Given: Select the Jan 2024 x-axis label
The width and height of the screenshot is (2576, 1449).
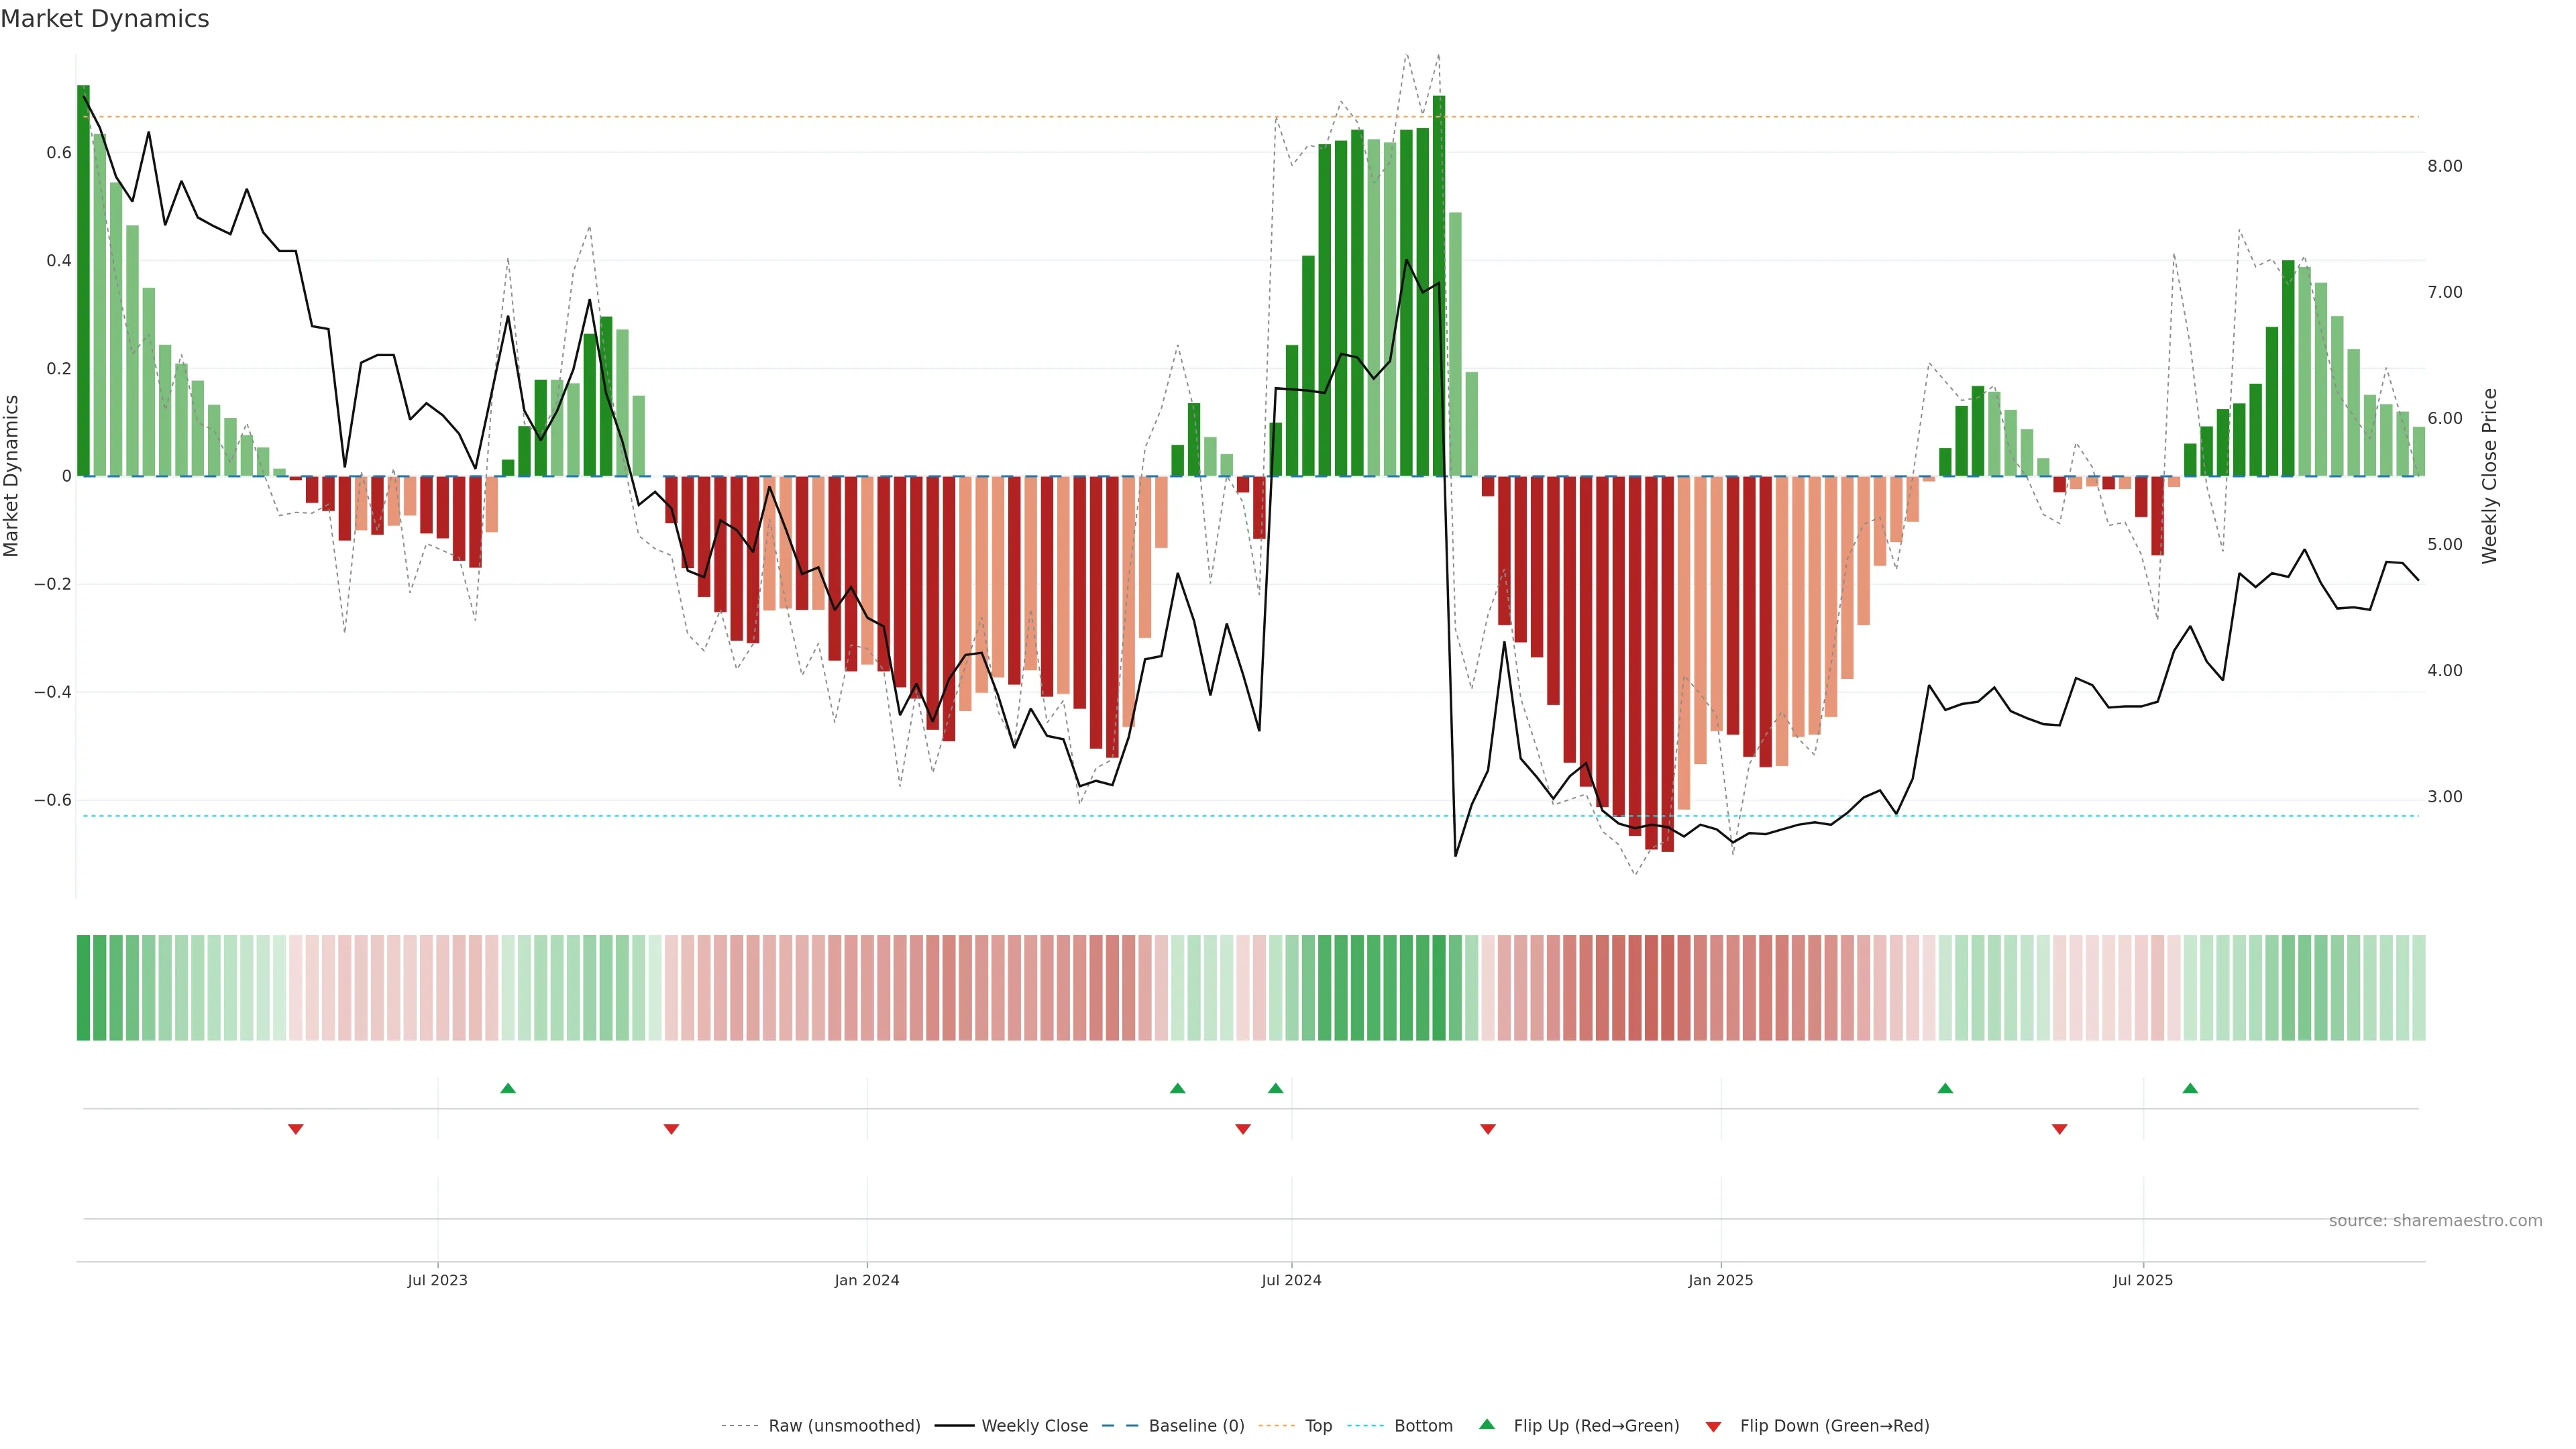Looking at the screenshot, I should [x=867, y=1280].
